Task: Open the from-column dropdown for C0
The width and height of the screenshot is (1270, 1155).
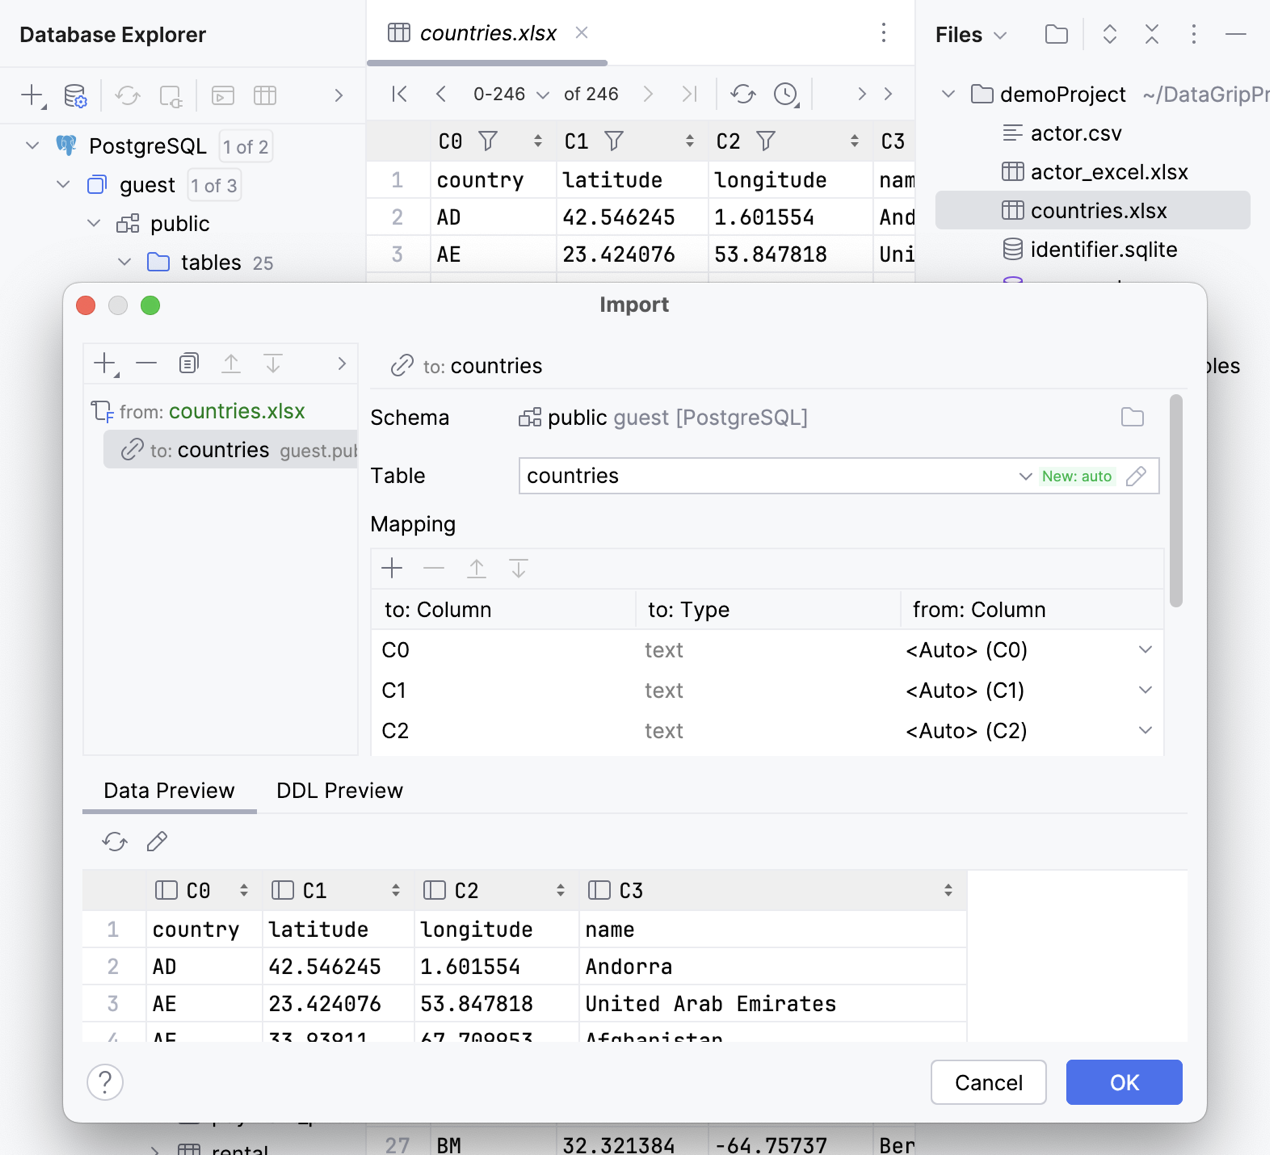Action: pyautogui.click(x=1145, y=650)
